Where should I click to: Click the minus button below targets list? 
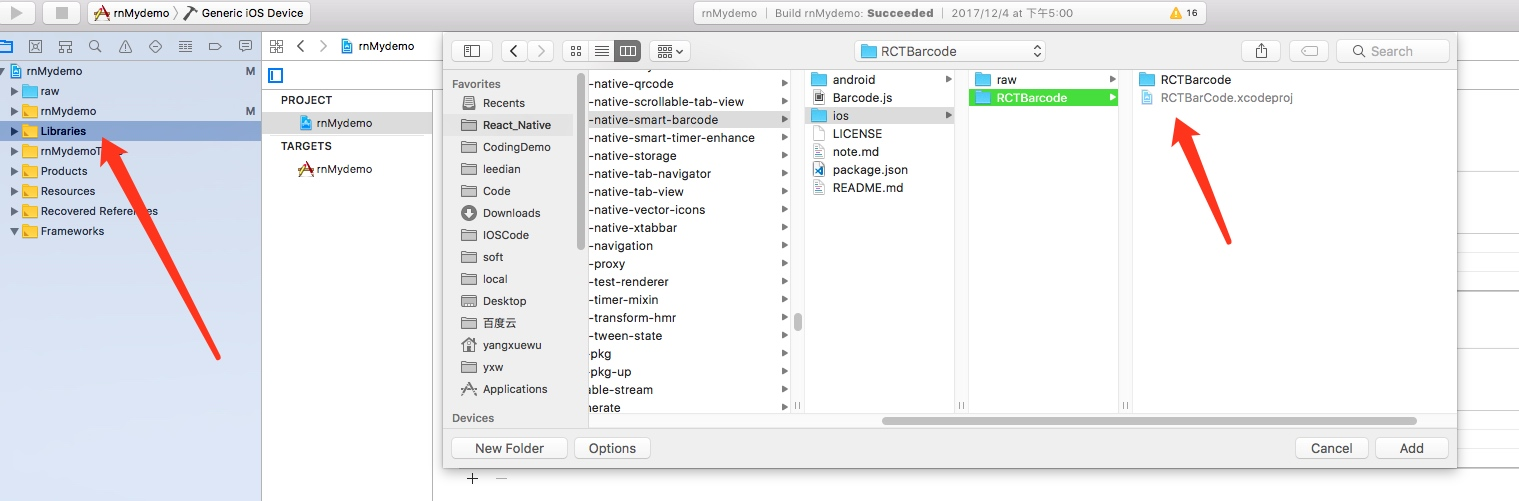pos(501,478)
